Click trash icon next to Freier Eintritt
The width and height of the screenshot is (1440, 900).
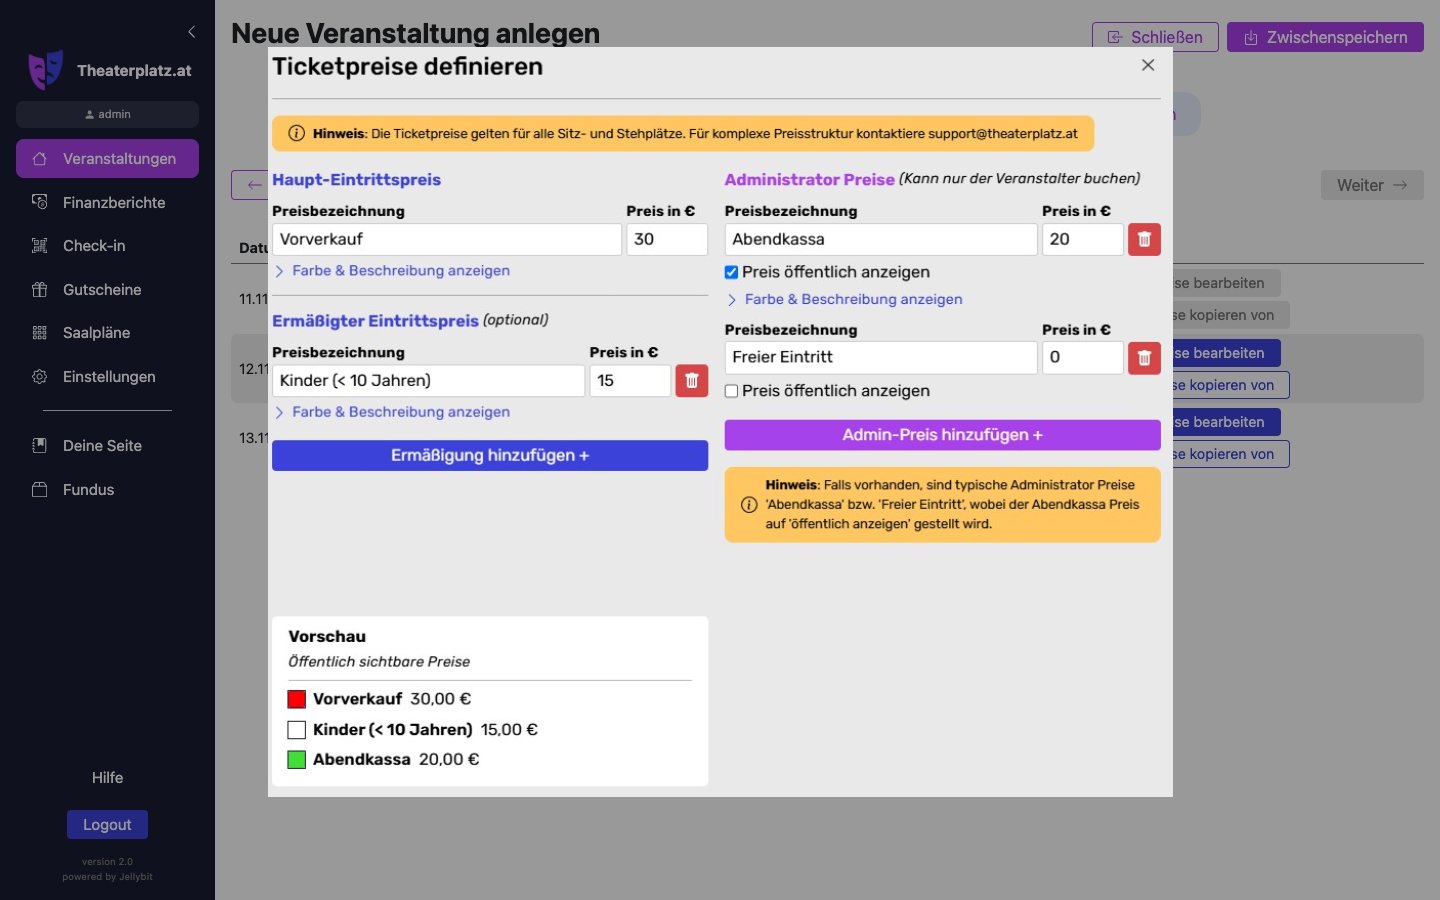(1144, 358)
